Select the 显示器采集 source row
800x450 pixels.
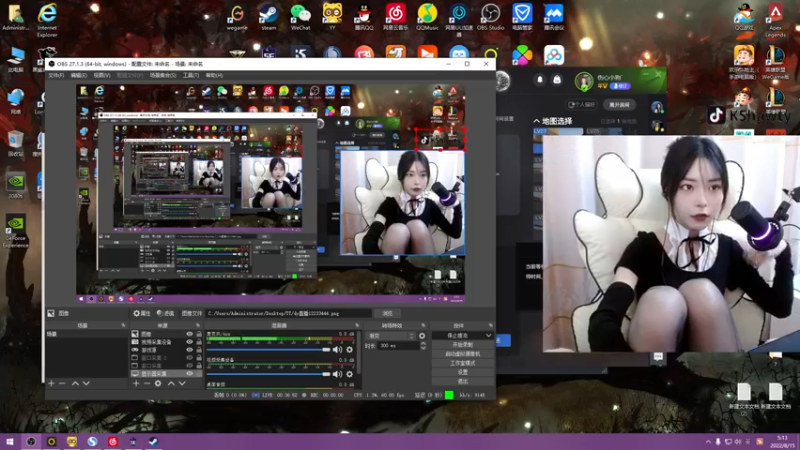click(x=166, y=373)
